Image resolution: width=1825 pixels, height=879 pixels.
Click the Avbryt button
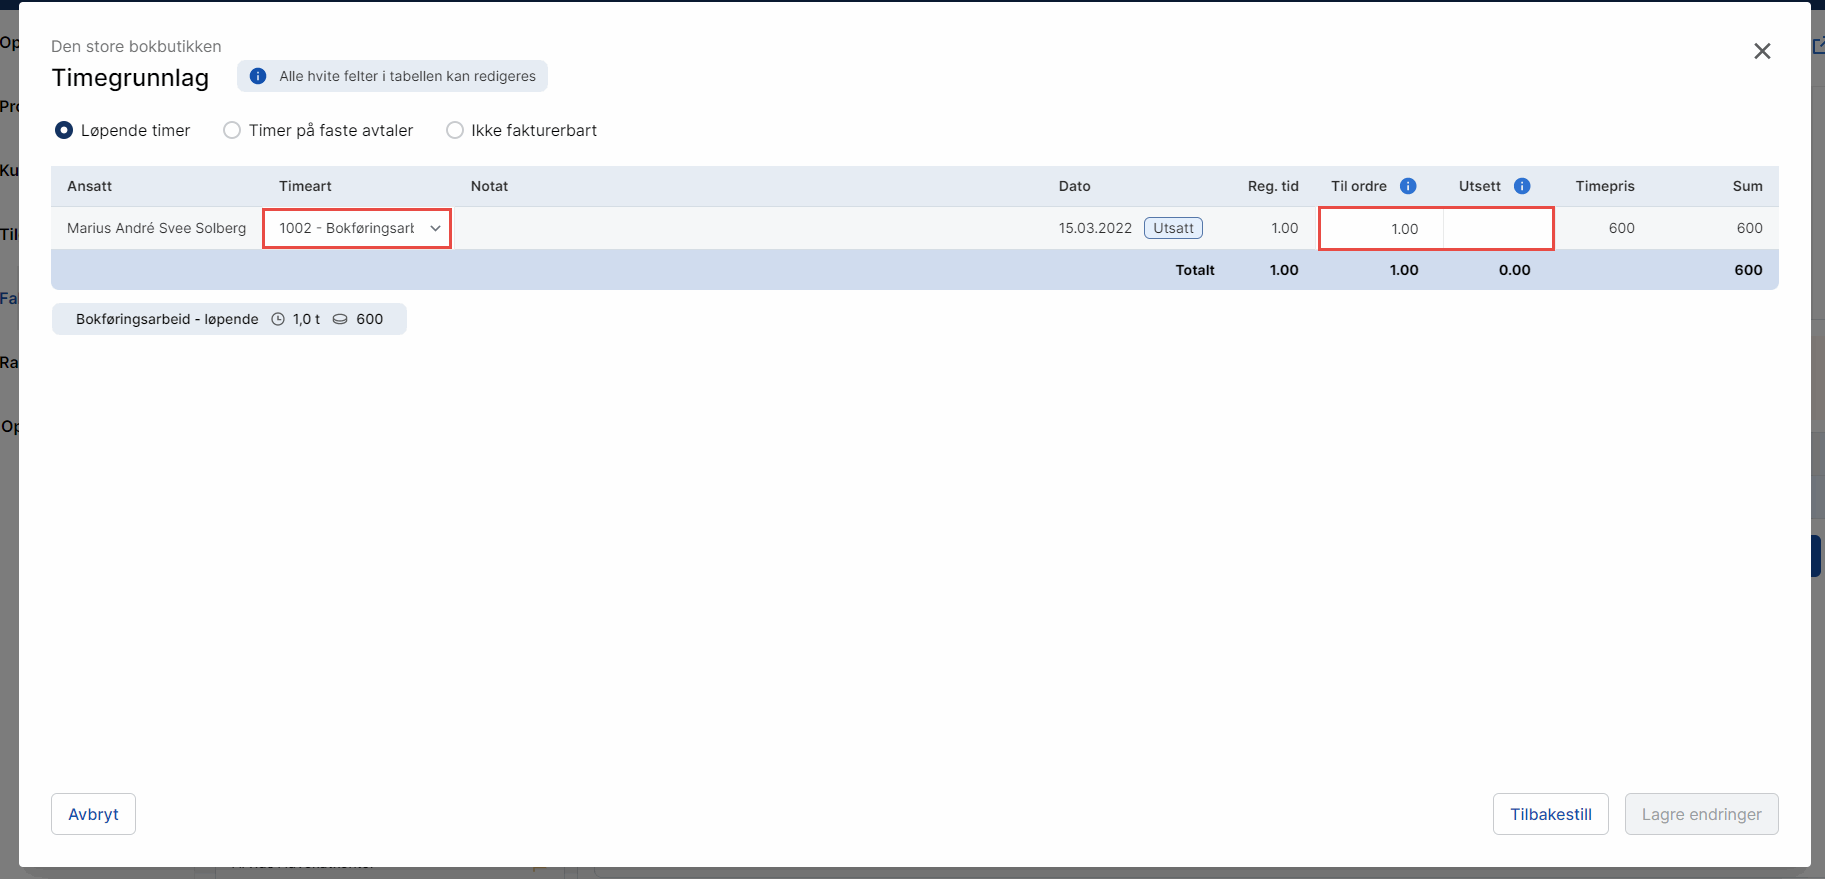[93, 814]
